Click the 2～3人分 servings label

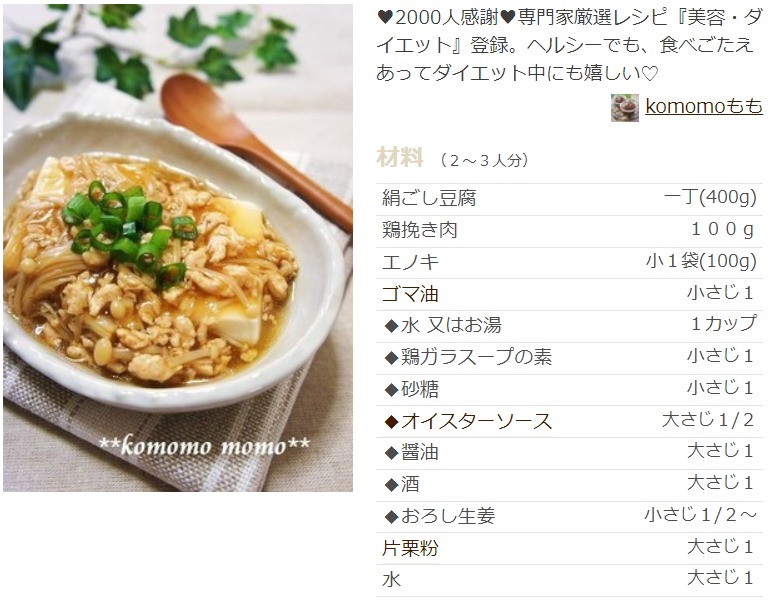[484, 160]
